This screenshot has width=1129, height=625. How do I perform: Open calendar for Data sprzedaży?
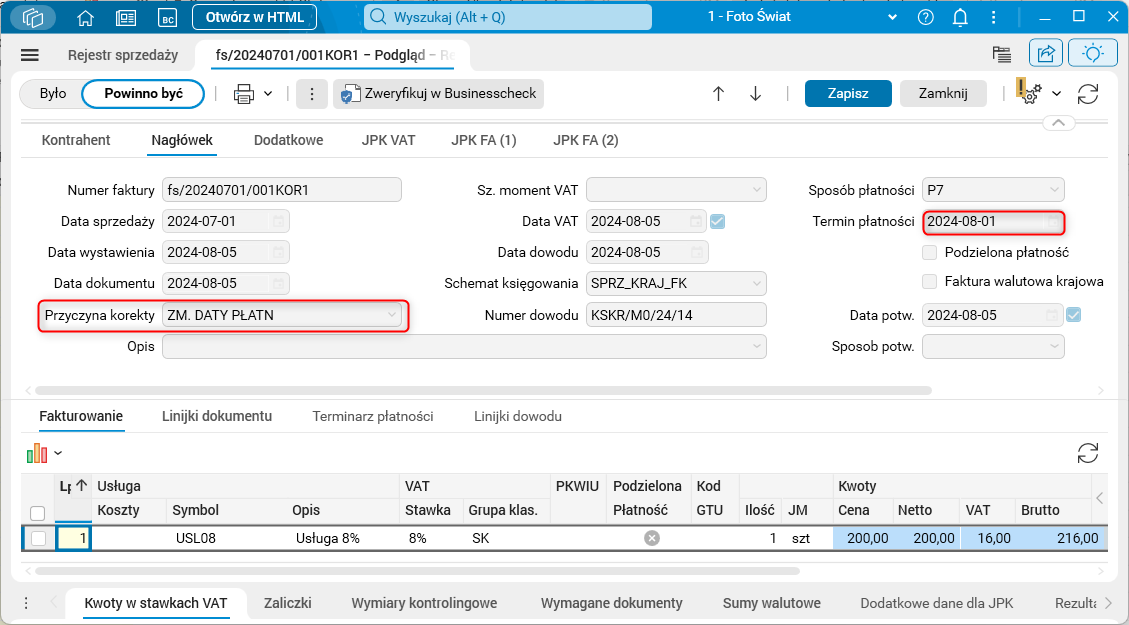pyautogui.click(x=279, y=222)
